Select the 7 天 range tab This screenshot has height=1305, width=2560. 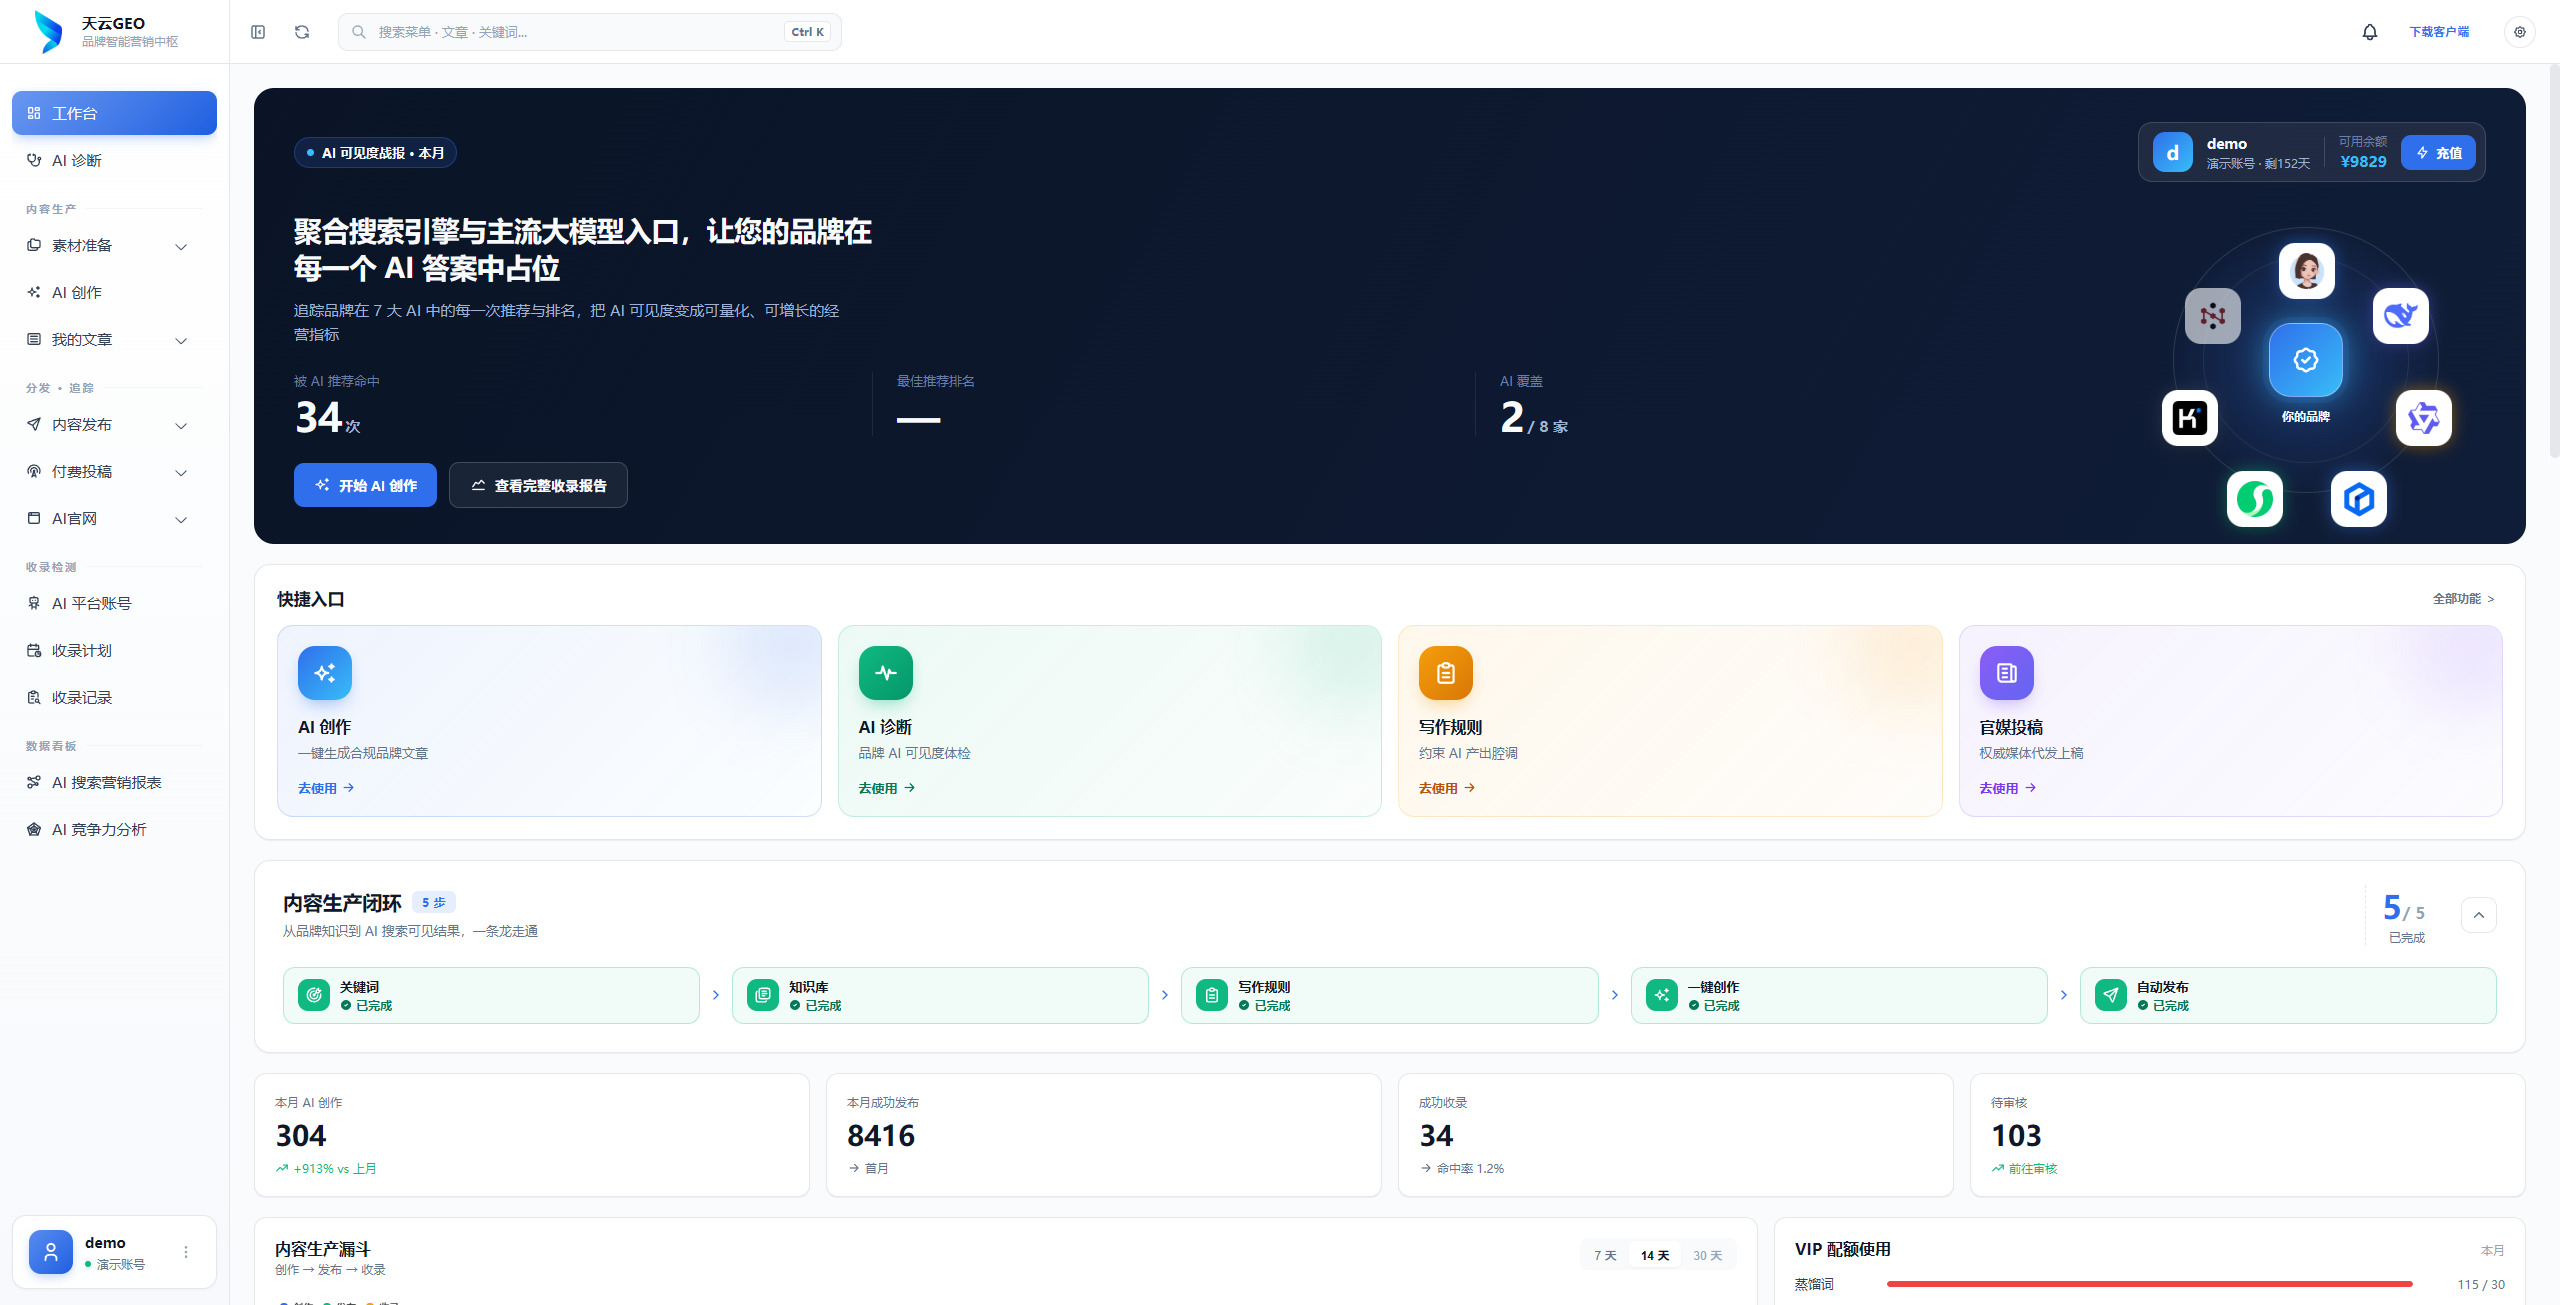[1605, 1255]
